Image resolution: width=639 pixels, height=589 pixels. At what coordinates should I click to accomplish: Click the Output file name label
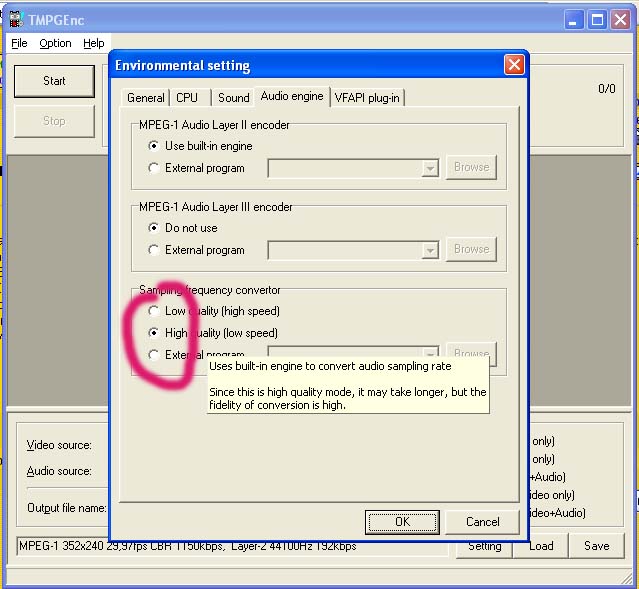click(67, 508)
